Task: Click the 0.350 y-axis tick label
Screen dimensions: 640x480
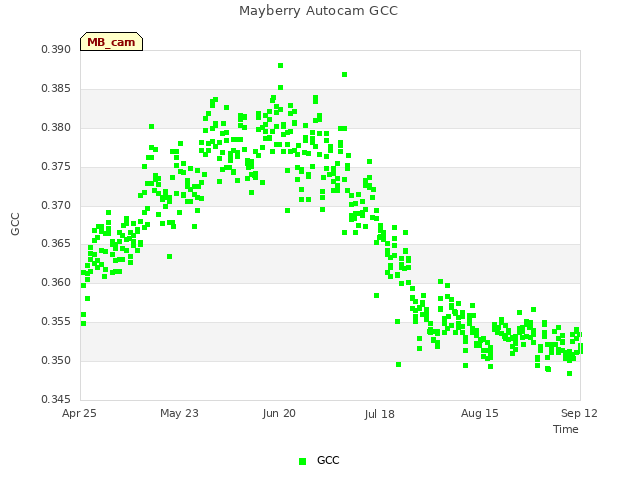Action: pos(56,360)
